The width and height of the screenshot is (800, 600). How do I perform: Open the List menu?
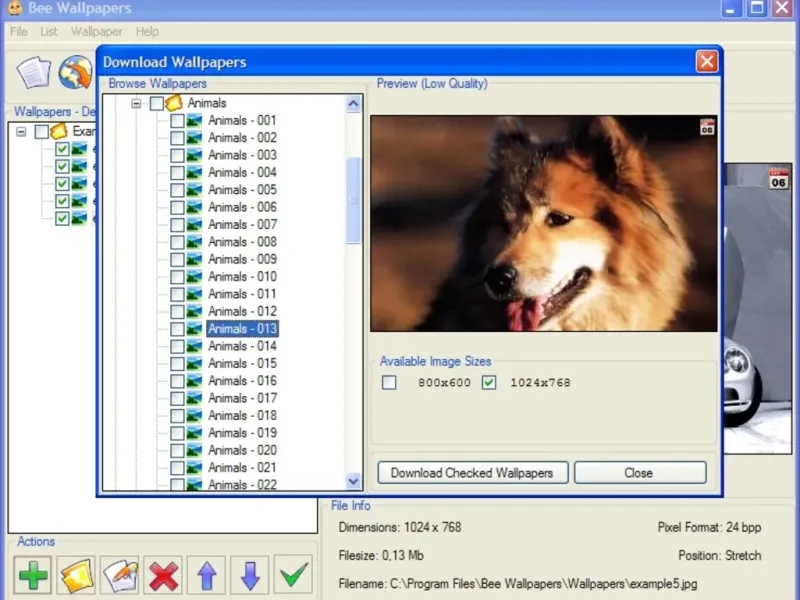click(x=49, y=32)
